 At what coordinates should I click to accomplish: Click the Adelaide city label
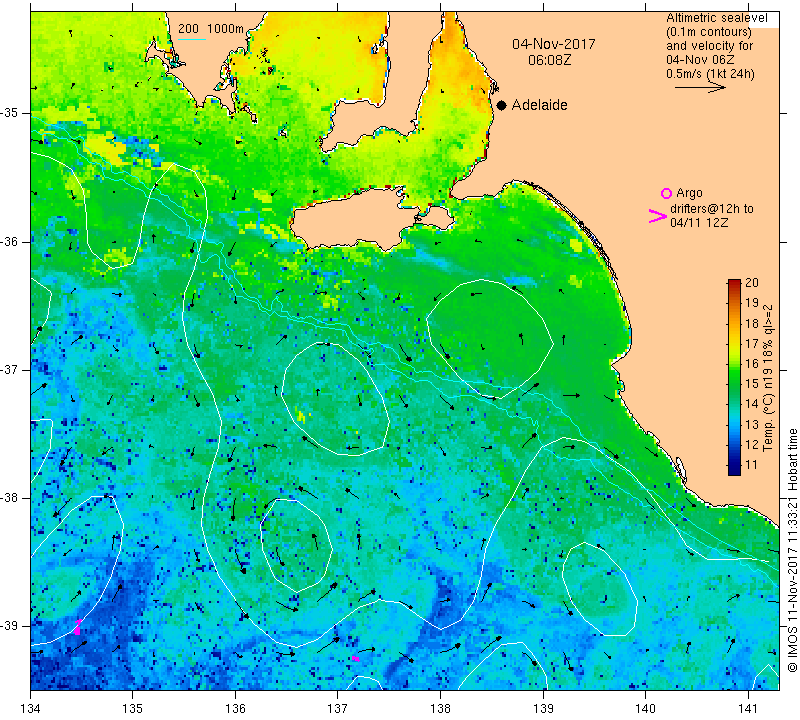(539, 105)
